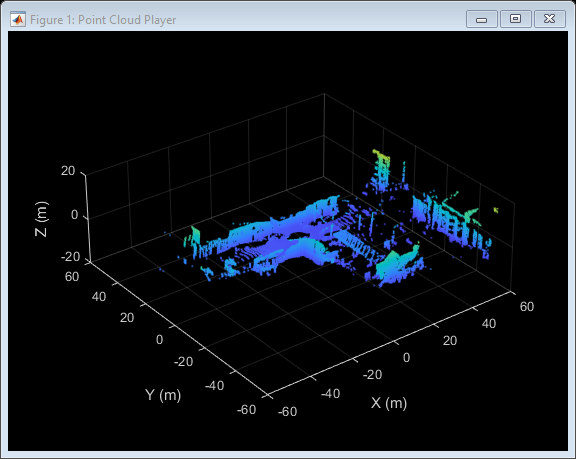The image size is (576, 459).
Task: Click the MATLAB logo icon in title bar
Action: tap(18, 19)
